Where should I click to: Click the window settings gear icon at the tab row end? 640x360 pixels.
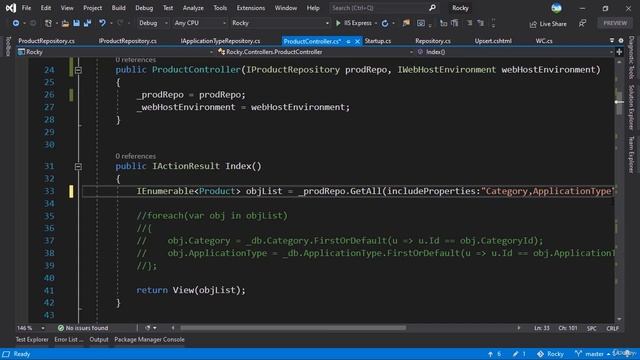pos(621,40)
